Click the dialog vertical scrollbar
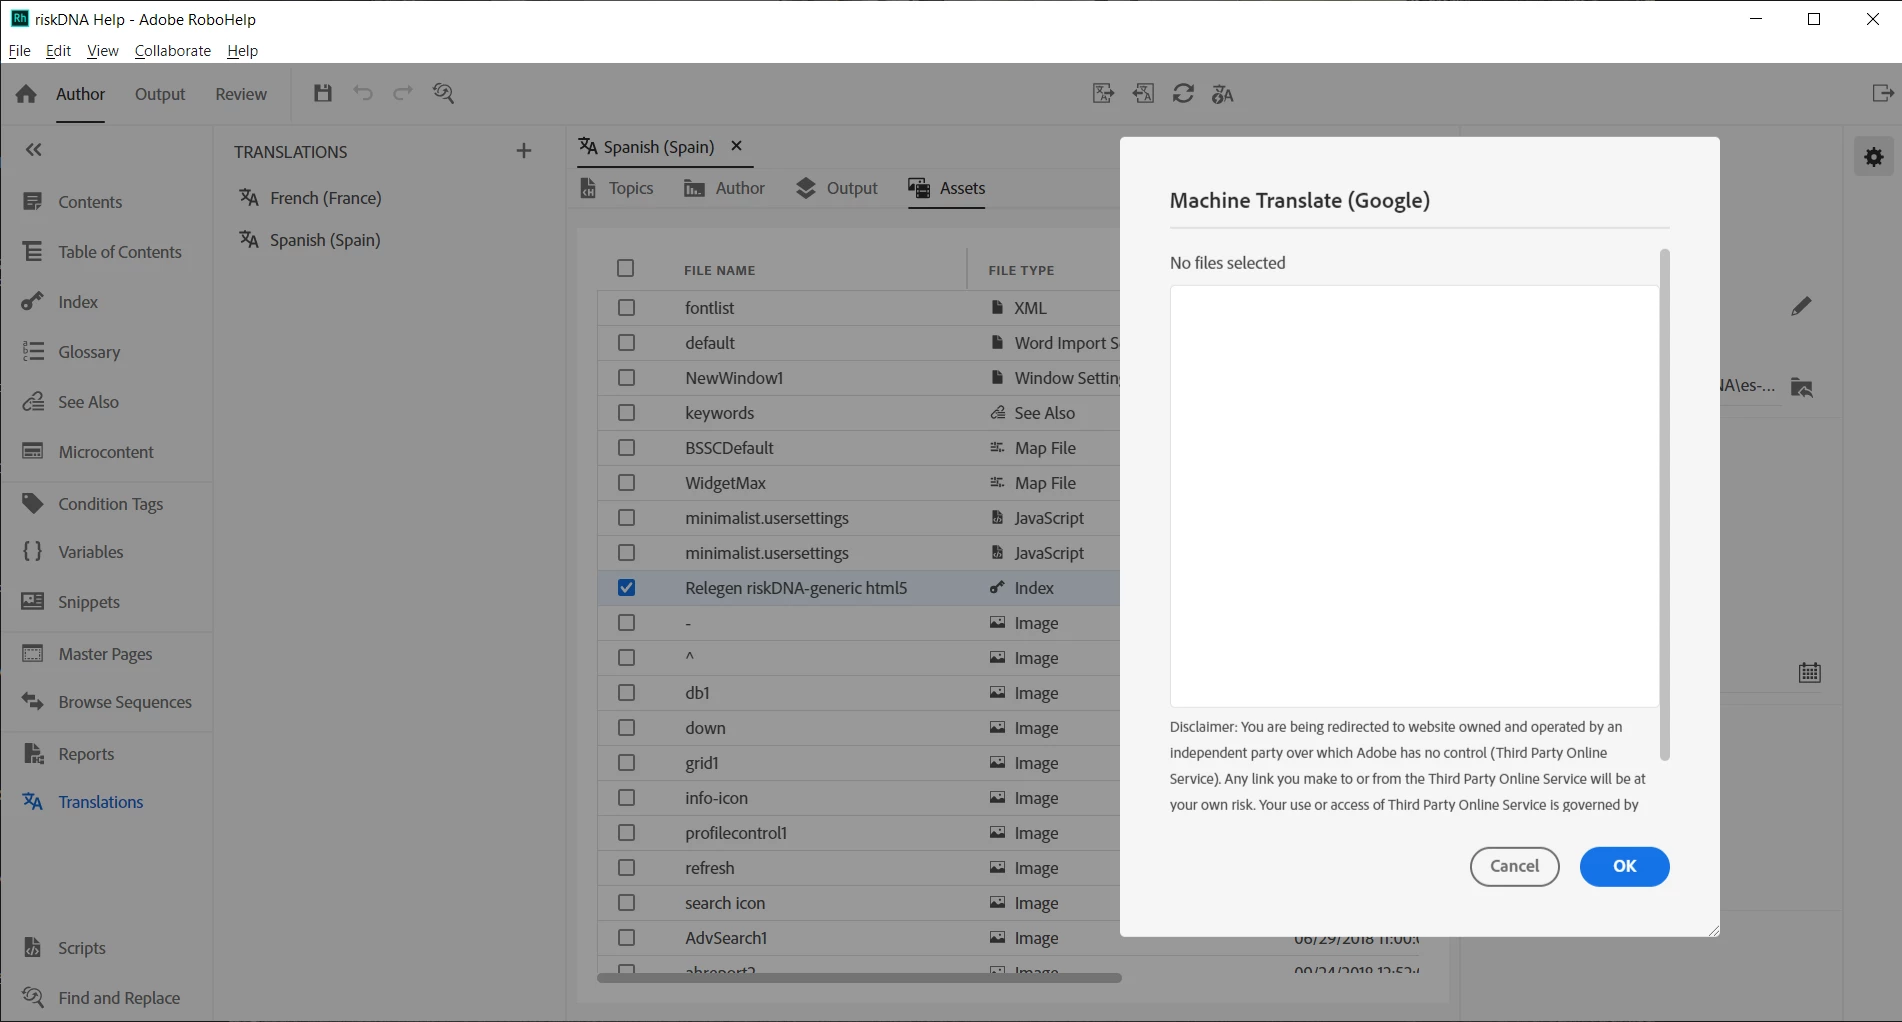 (1664, 504)
